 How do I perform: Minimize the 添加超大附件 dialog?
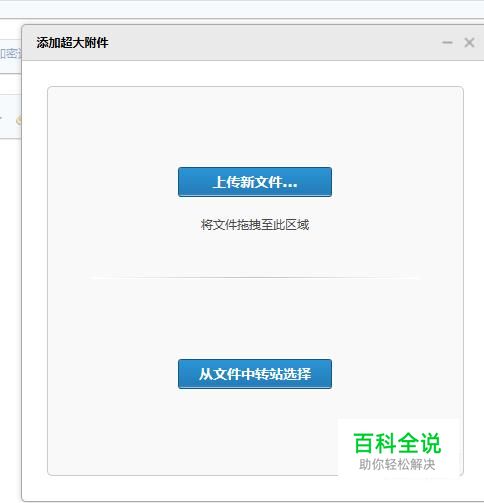coord(447,43)
